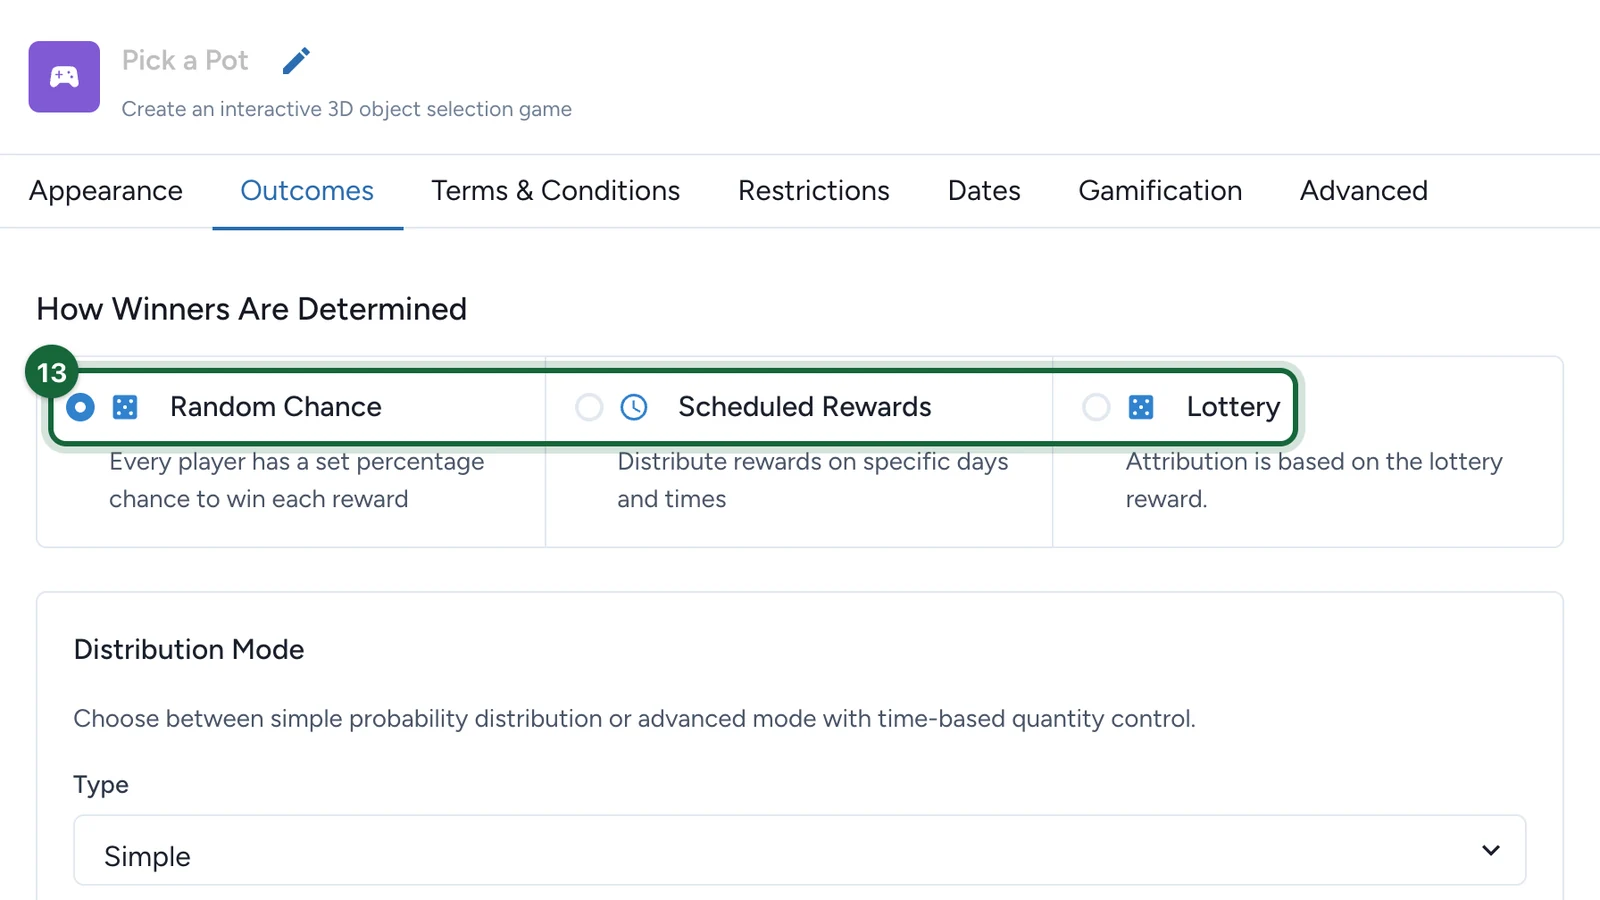Click the Distribution Mode heading

189,650
